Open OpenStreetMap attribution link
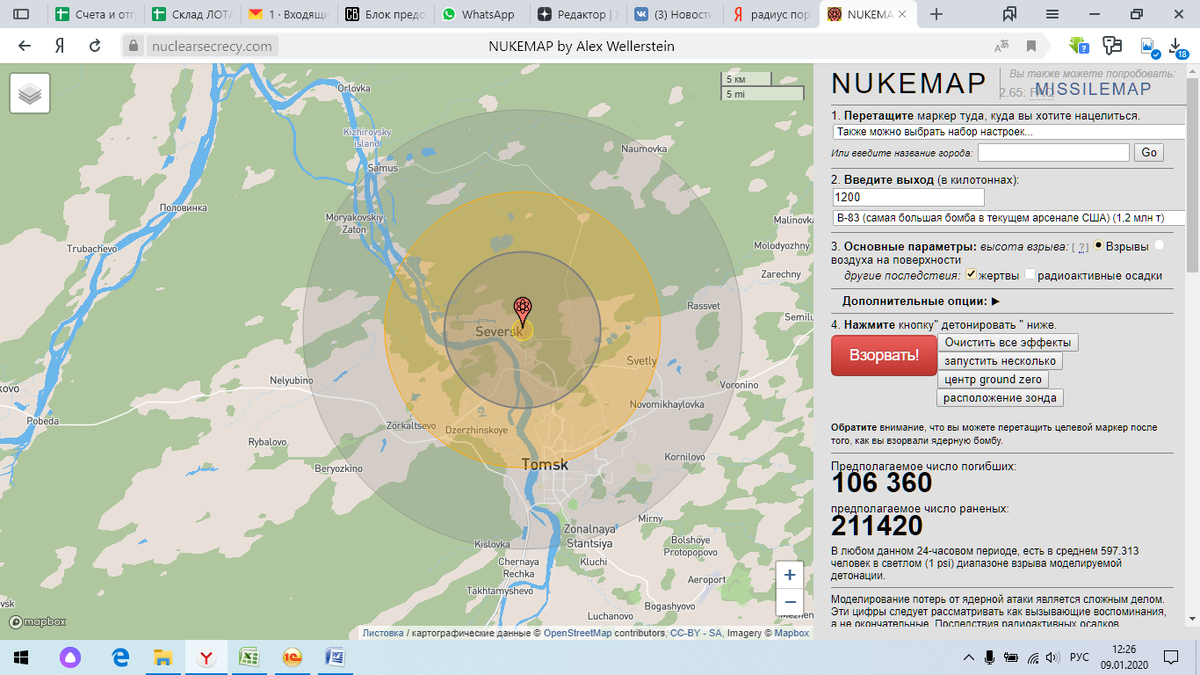Image resolution: width=1200 pixels, height=675 pixels. (x=578, y=633)
